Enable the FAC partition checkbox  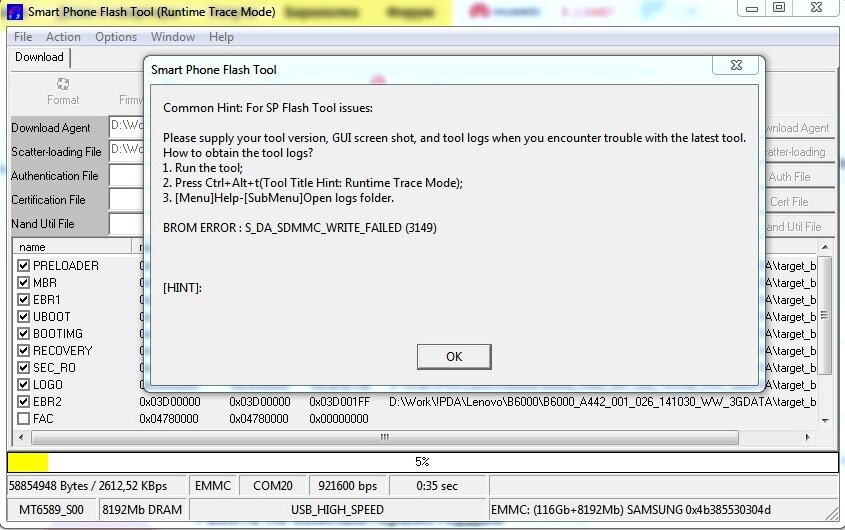[23, 418]
